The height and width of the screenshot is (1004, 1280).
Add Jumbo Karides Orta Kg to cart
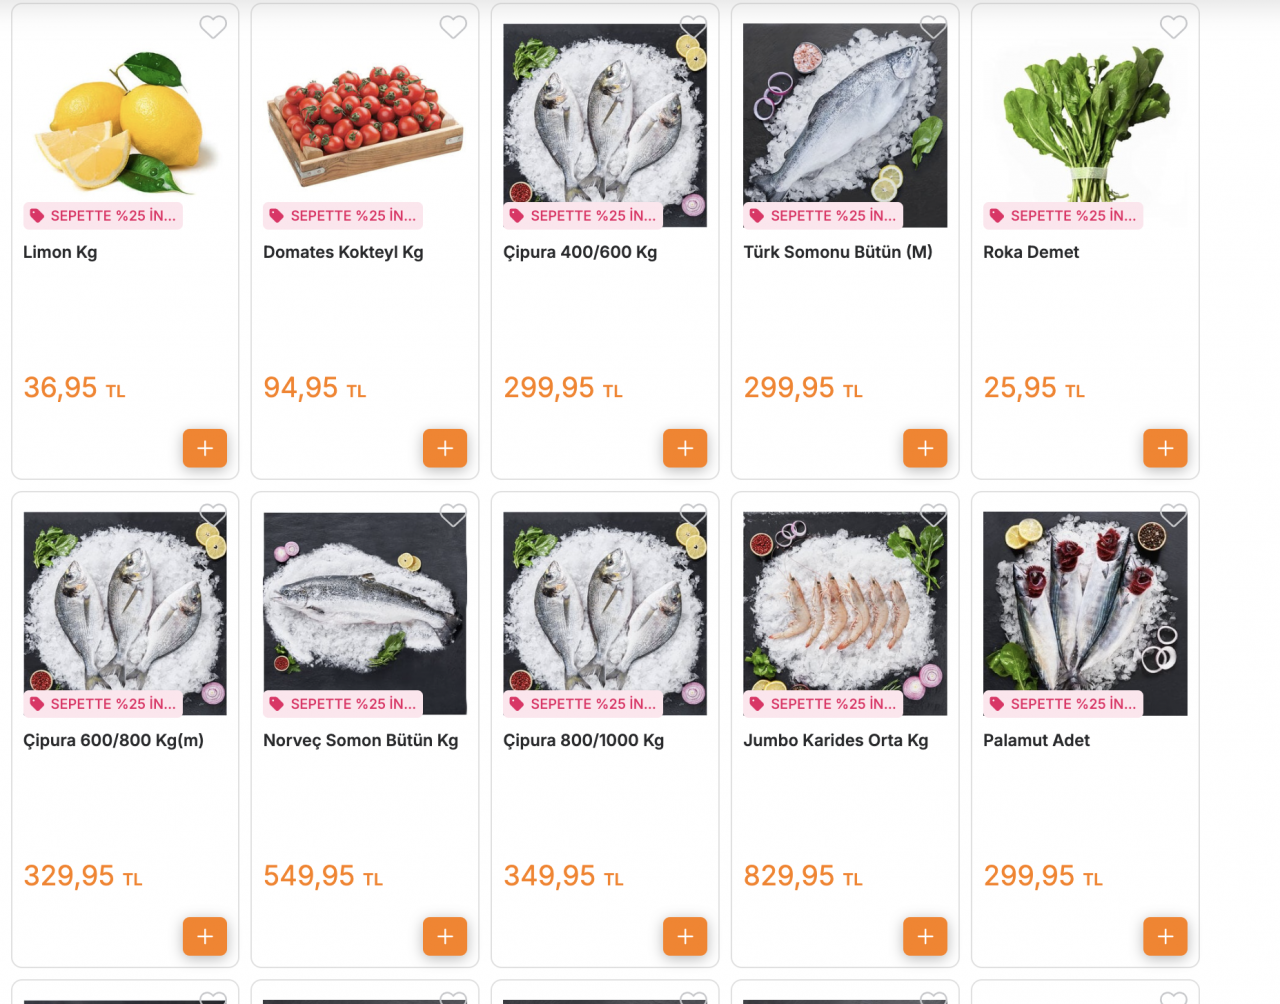point(925,936)
